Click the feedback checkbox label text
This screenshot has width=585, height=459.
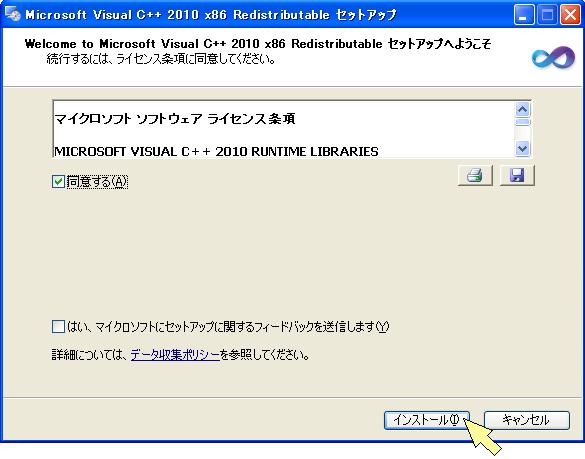click(x=228, y=327)
